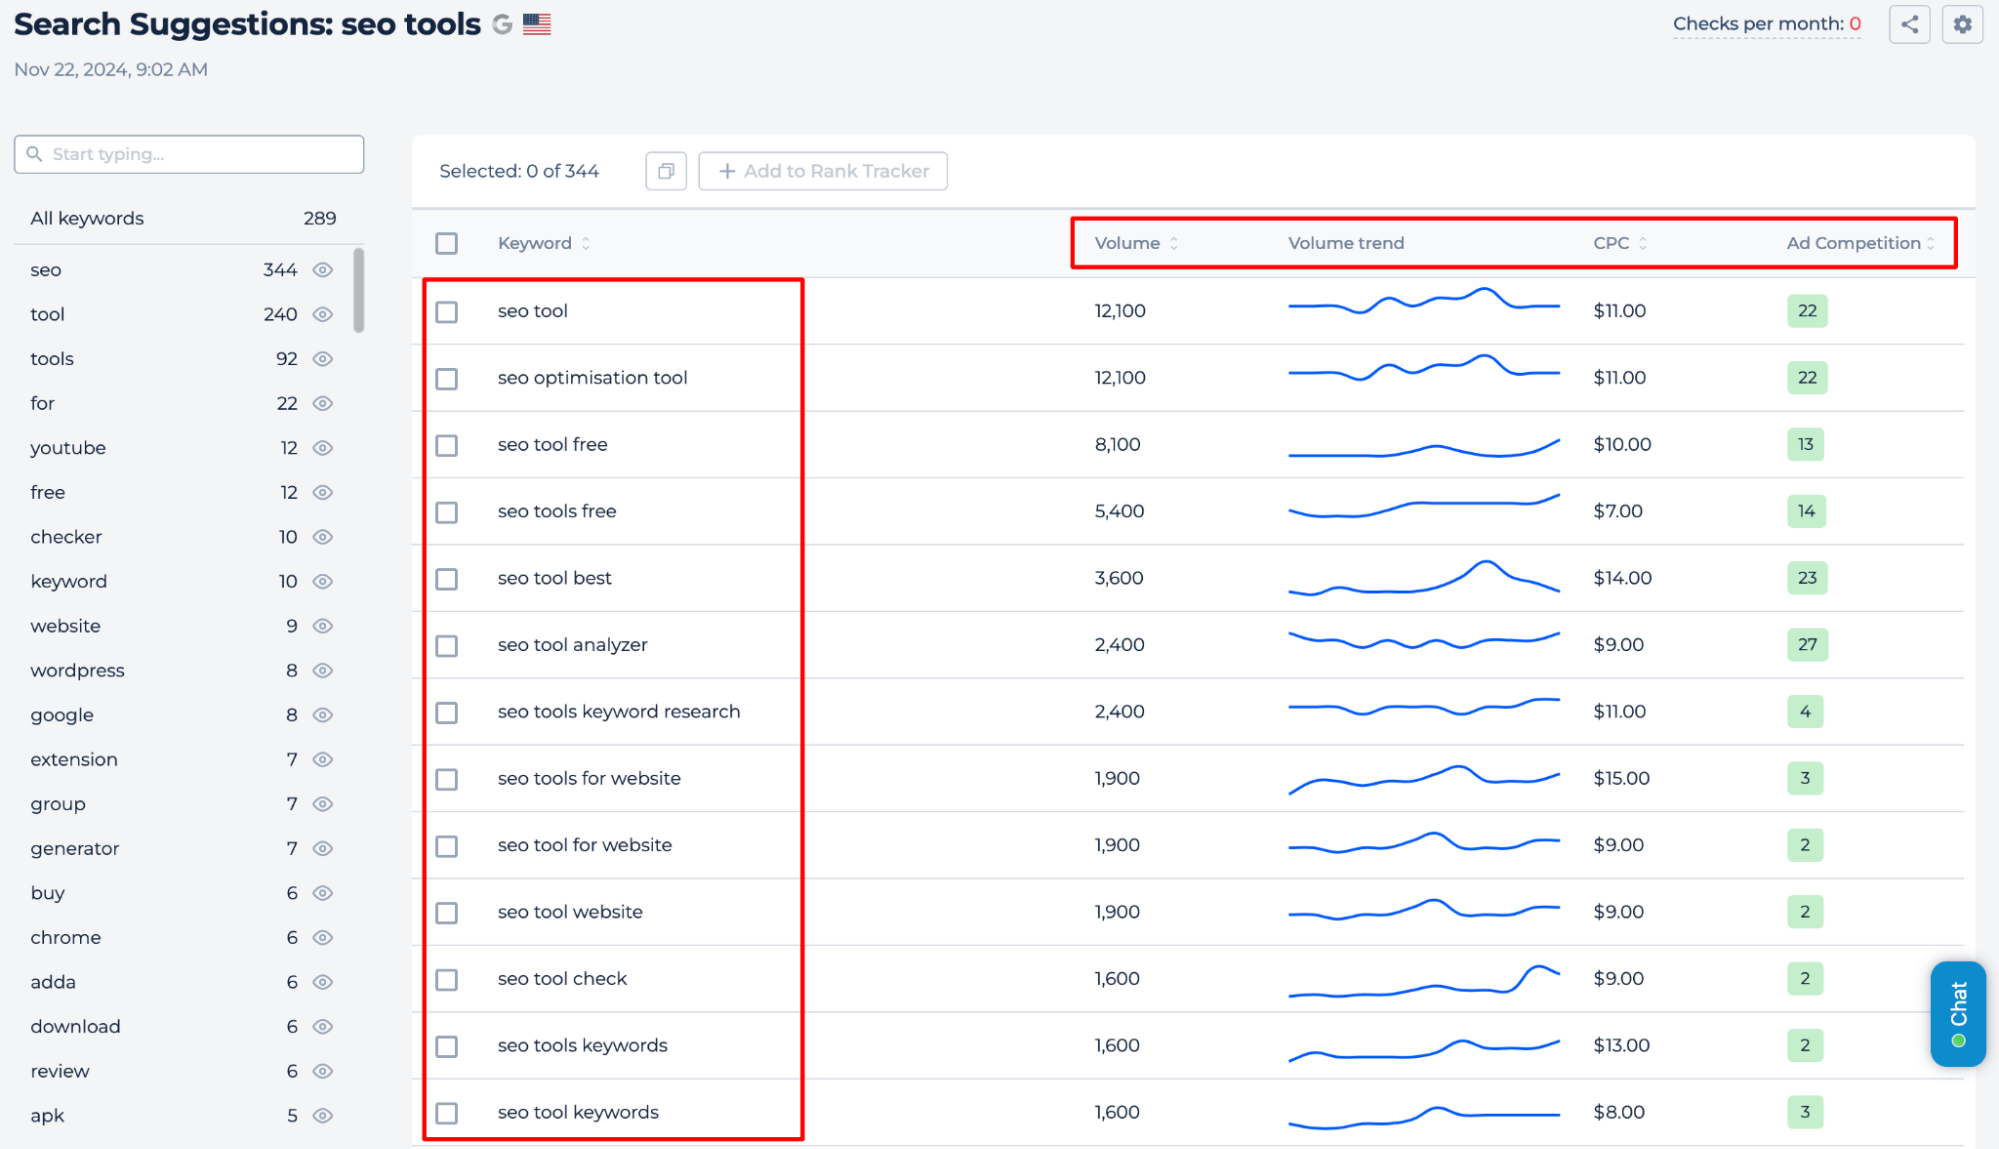Click the 'seo tools keywords' keyword

(x=582, y=1045)
